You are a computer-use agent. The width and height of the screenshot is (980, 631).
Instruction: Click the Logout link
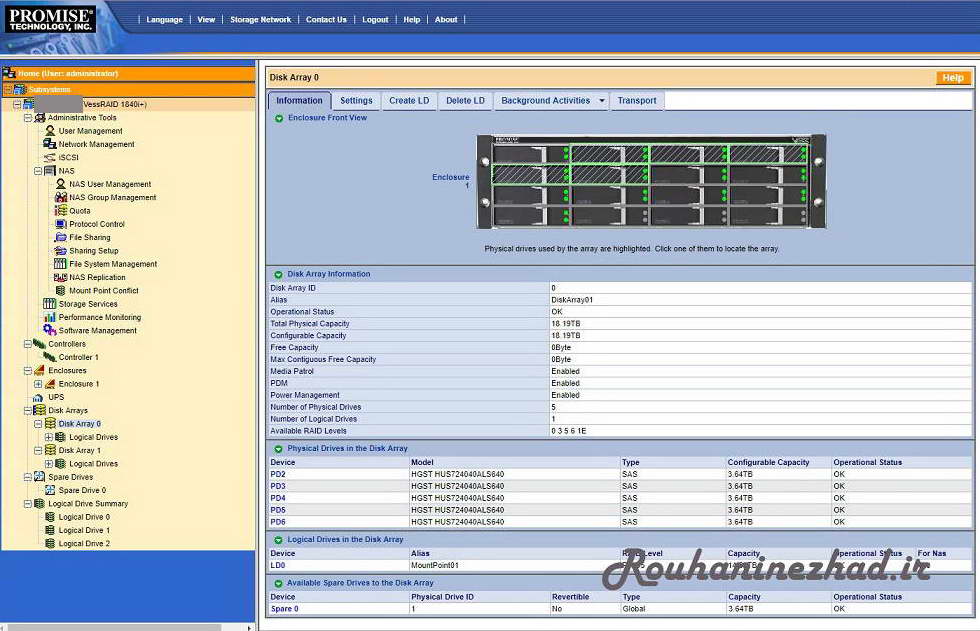[375, 19]
